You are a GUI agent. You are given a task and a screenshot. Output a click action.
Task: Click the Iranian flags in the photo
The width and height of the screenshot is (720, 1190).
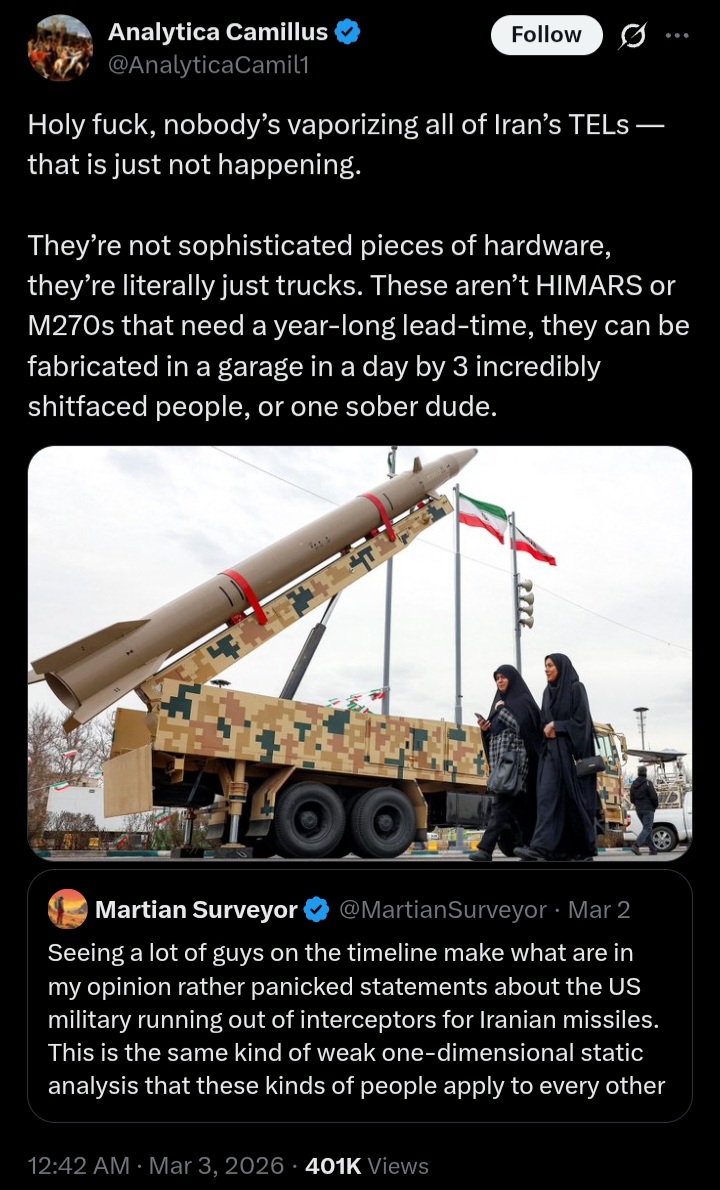[x=506, y=527]
